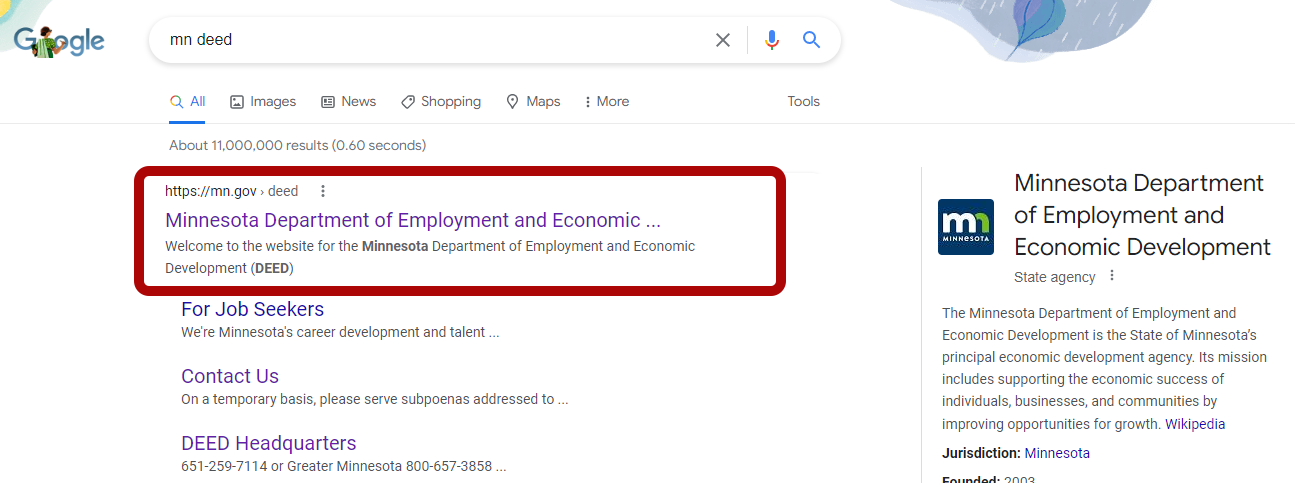Open options menu beside mn.gov result URL
This screenshot has height=483, width=1295.
pyautogui.click(x=322, y=191)
